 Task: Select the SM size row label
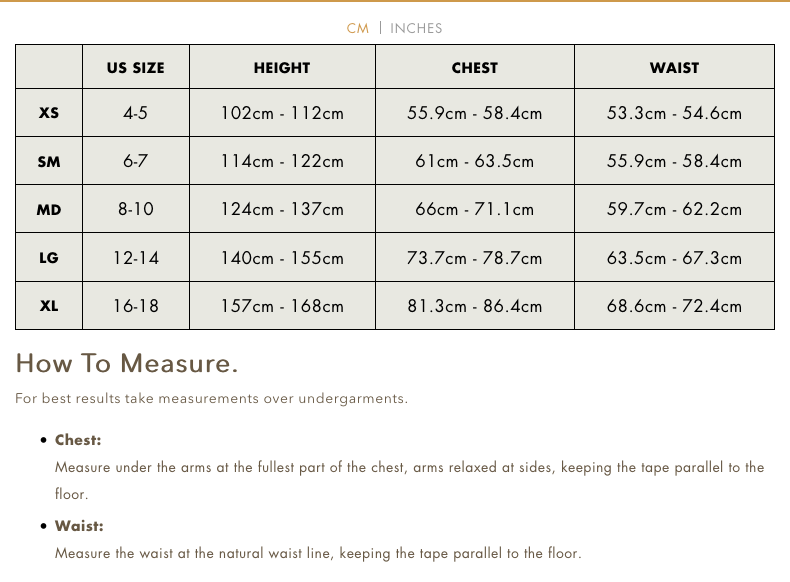point(49,161)
